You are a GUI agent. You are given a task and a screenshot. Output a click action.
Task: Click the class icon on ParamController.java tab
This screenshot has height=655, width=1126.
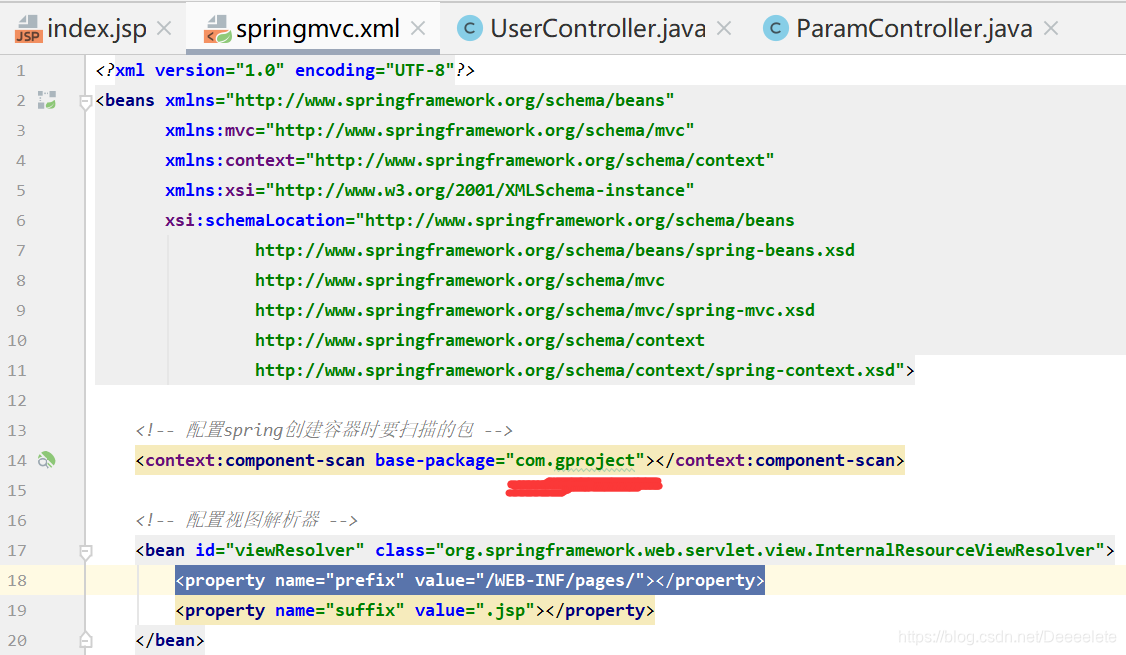coord(776,29)
